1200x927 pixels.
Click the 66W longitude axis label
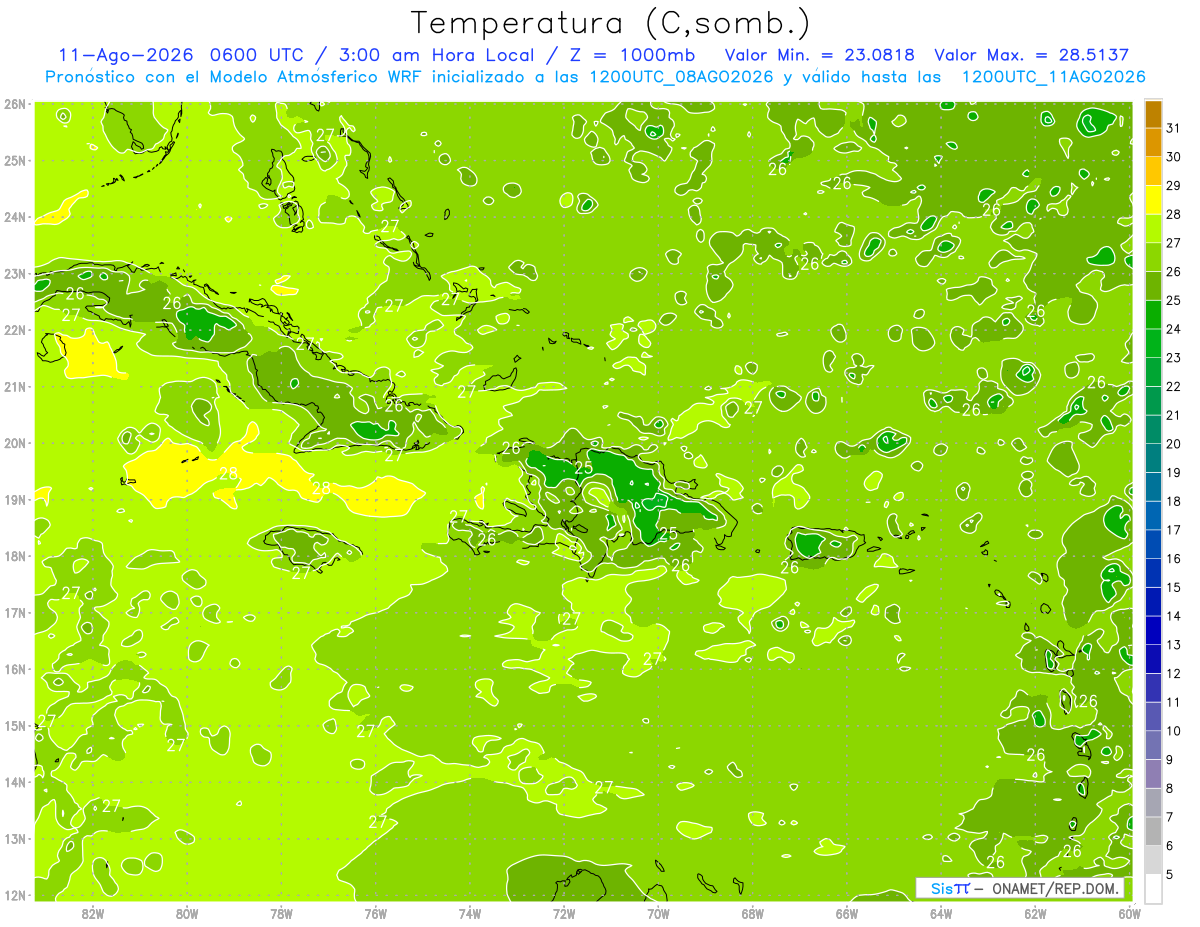coord(847,913)
